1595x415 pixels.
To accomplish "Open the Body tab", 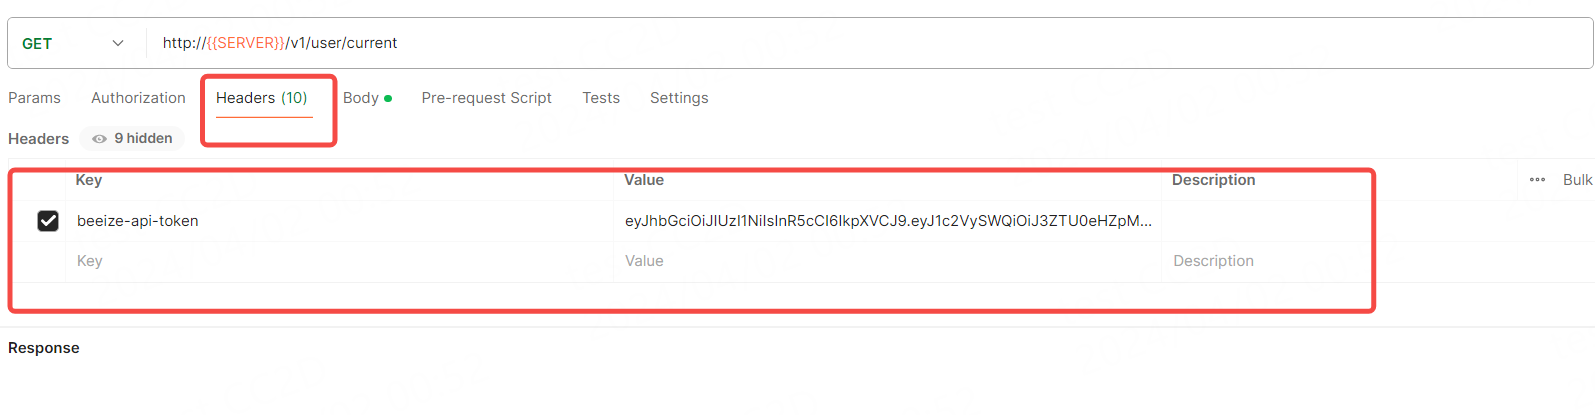I will [367, 98].
